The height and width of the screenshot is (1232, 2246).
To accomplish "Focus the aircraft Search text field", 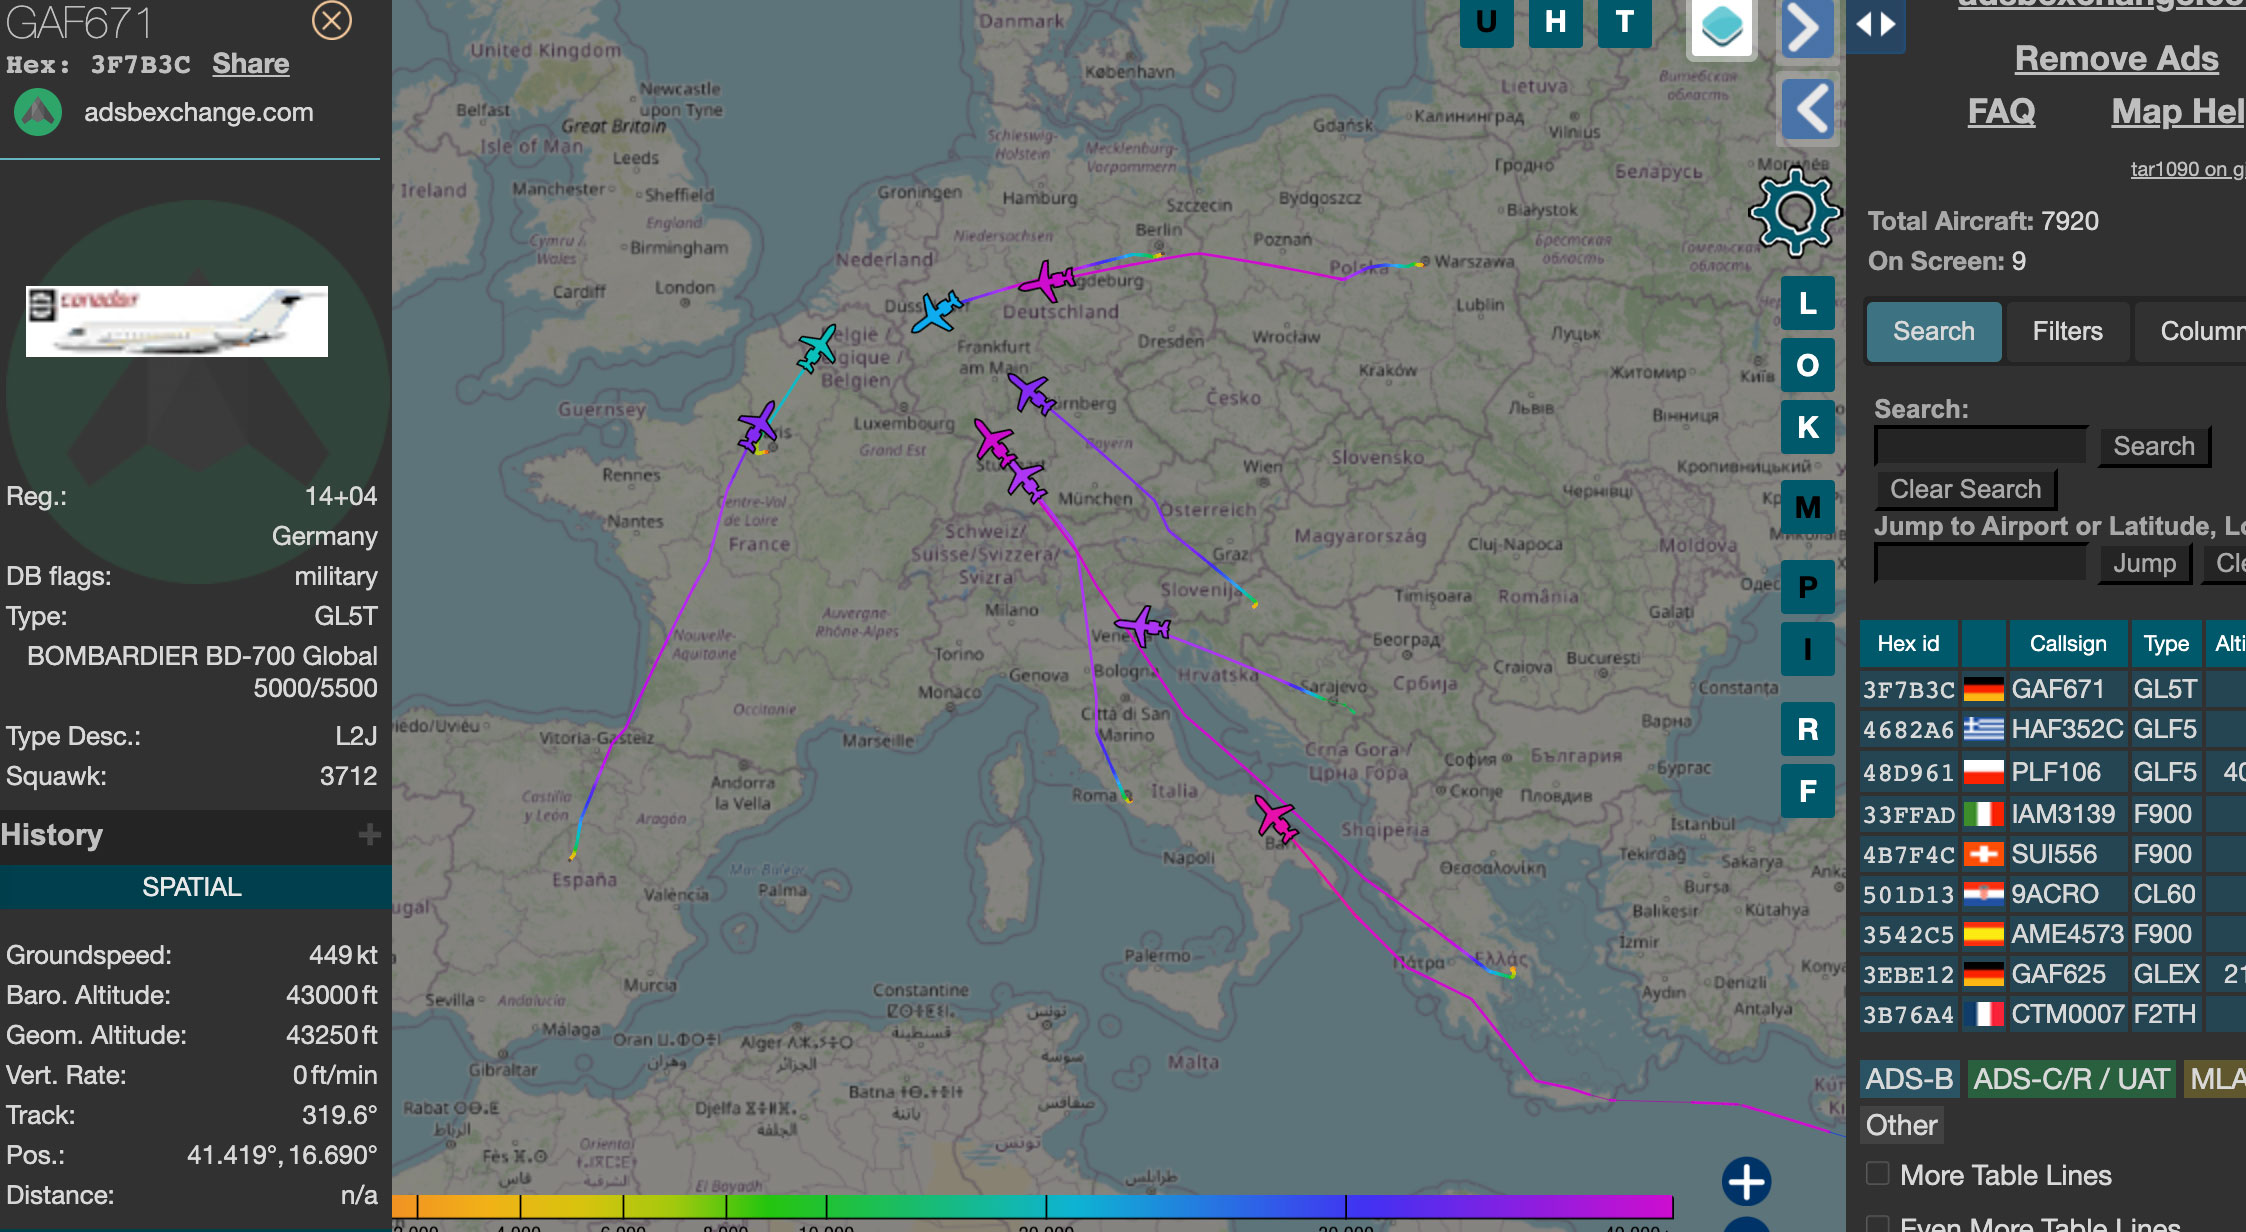I will (1981, 446).
